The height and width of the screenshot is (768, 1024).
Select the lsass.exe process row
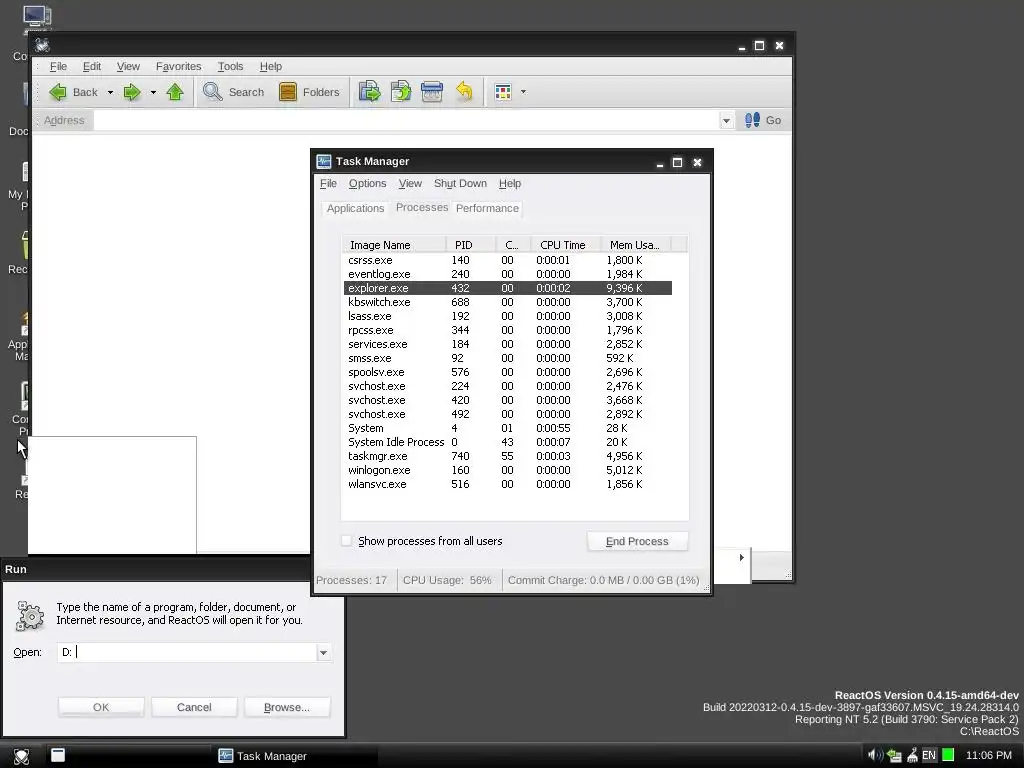point(507,316)
